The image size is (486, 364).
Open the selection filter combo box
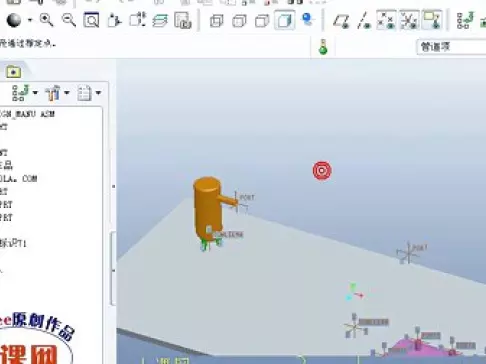coord(451,47)
